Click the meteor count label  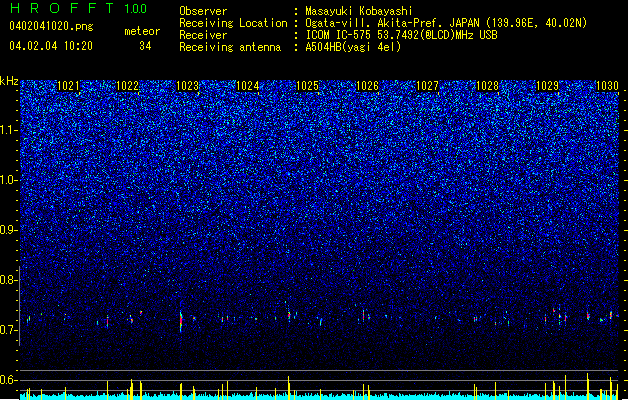(142, 31)
